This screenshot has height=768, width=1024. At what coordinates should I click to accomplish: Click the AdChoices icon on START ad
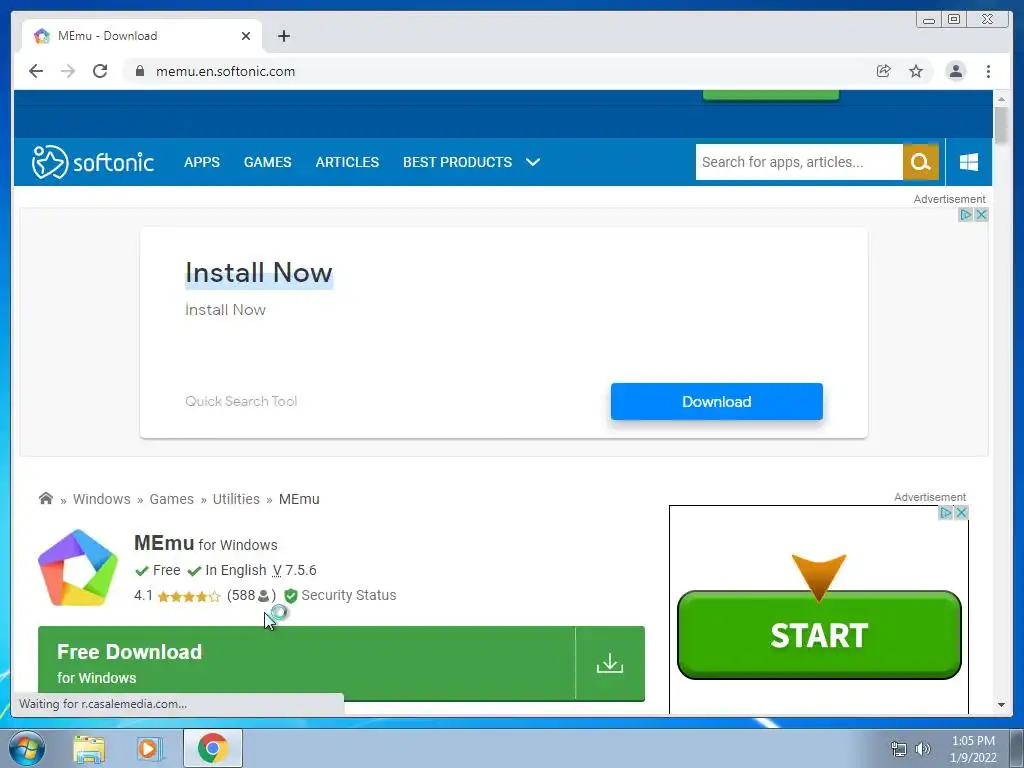[946, 513]
